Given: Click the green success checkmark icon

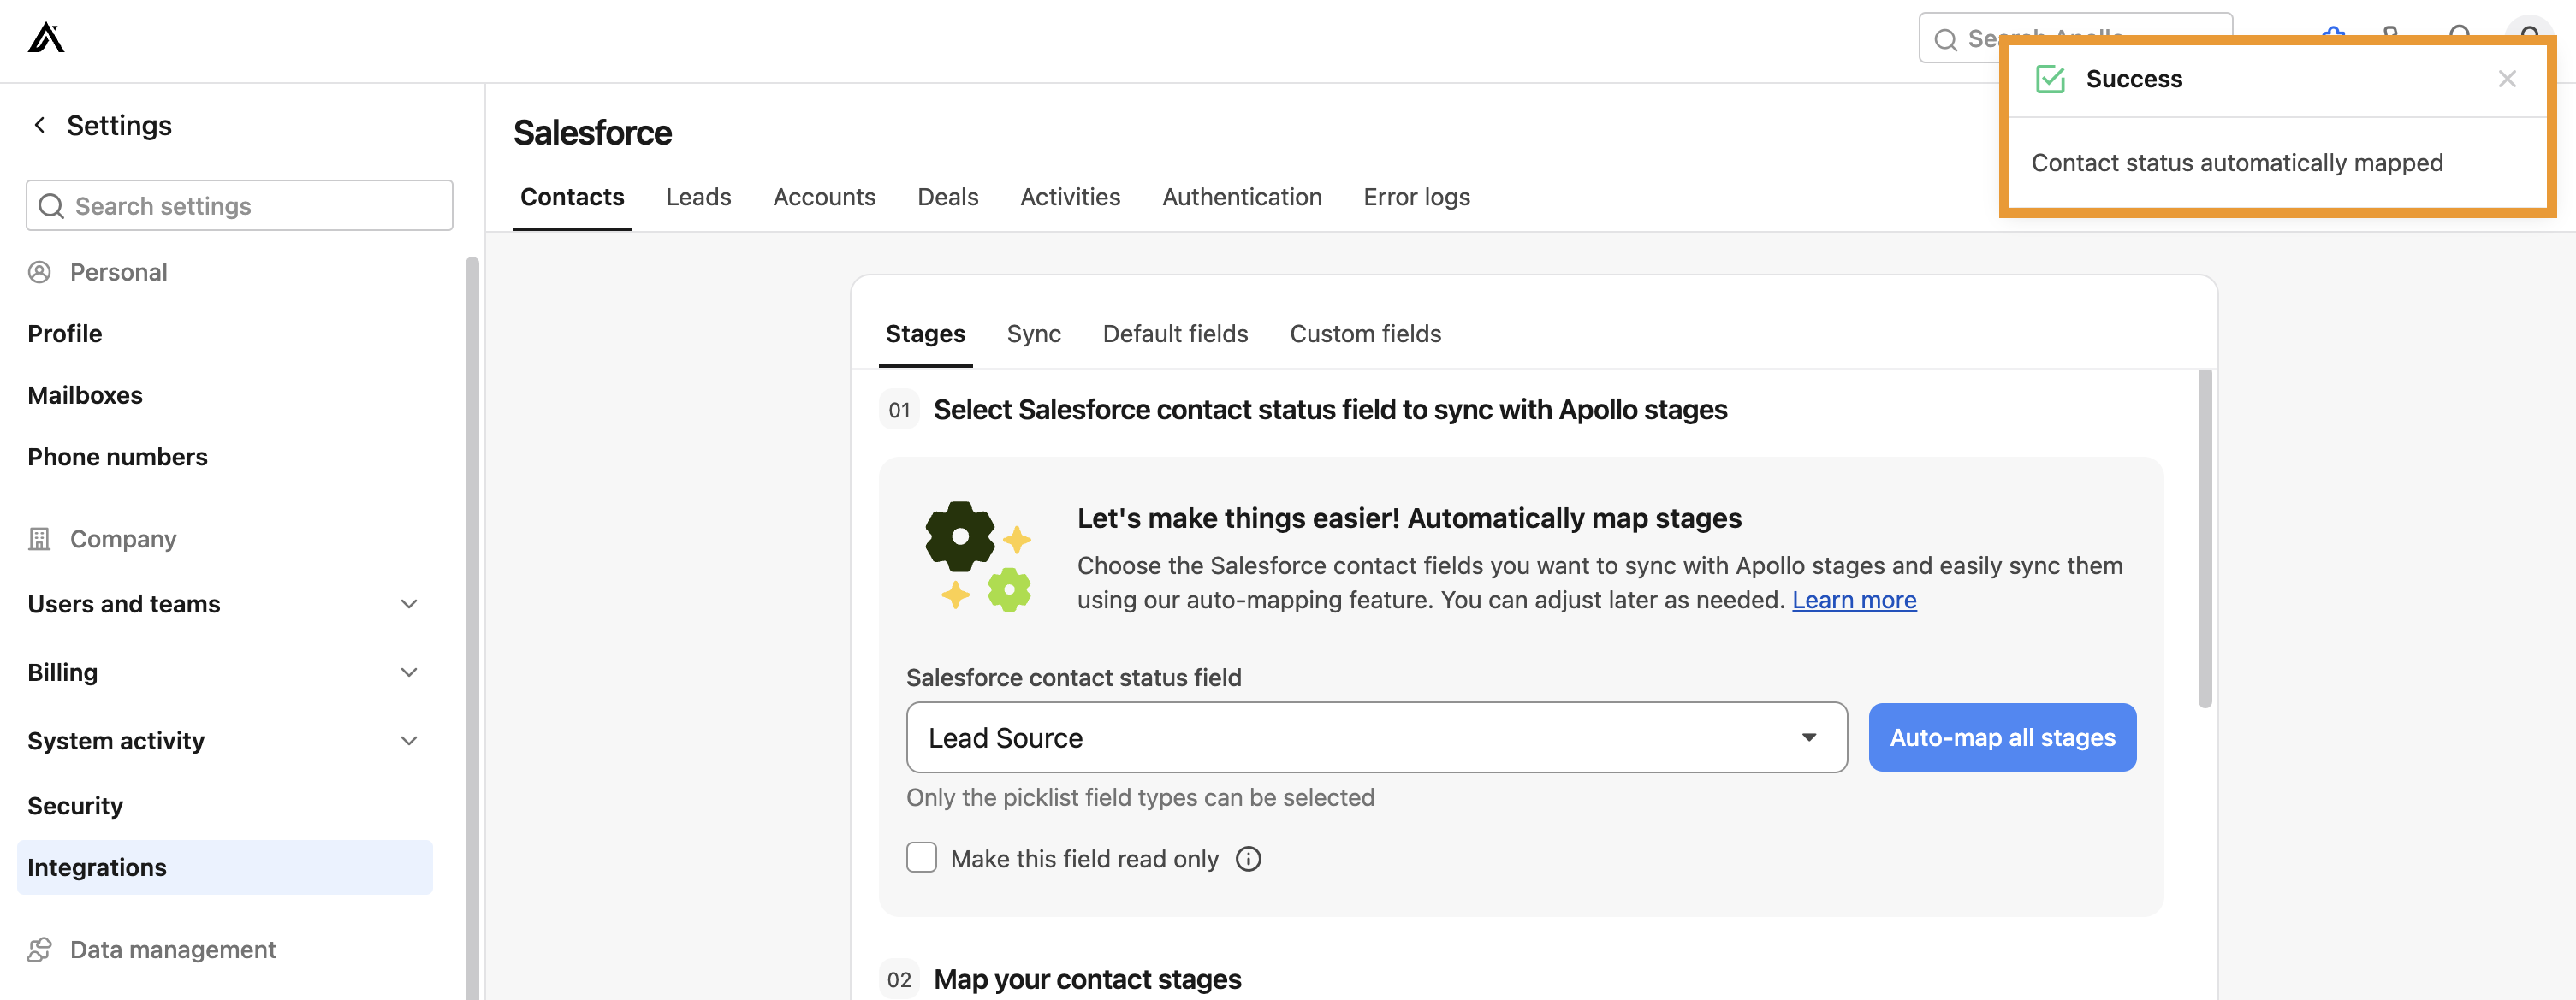Looking at the screenshot, I should (2051, 78).
